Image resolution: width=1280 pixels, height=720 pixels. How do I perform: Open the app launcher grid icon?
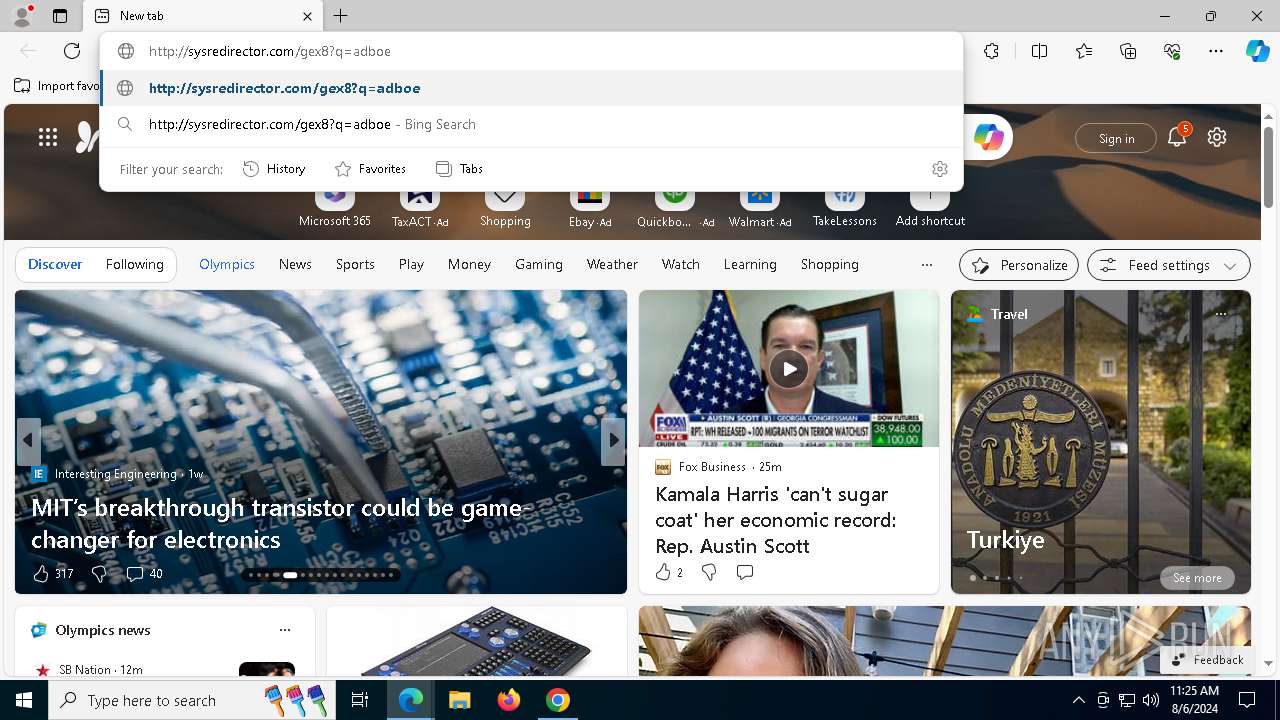click(x=48, y=138)
